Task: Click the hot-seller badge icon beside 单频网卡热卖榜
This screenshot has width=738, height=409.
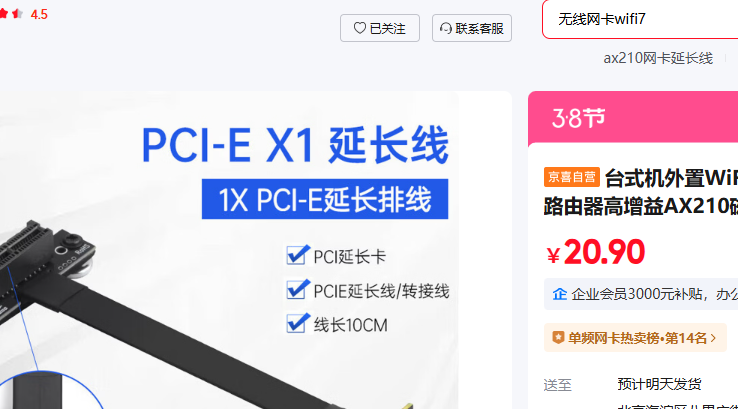Action: [x=558, y=337]
